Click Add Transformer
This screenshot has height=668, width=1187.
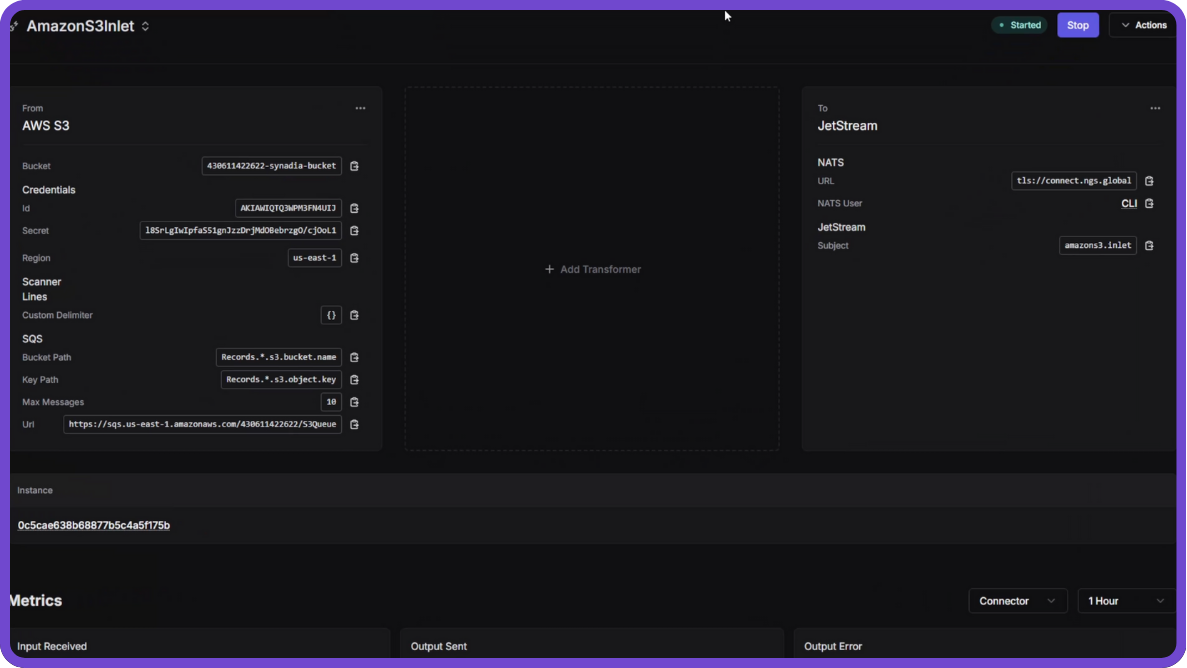(x=592, y=269)
